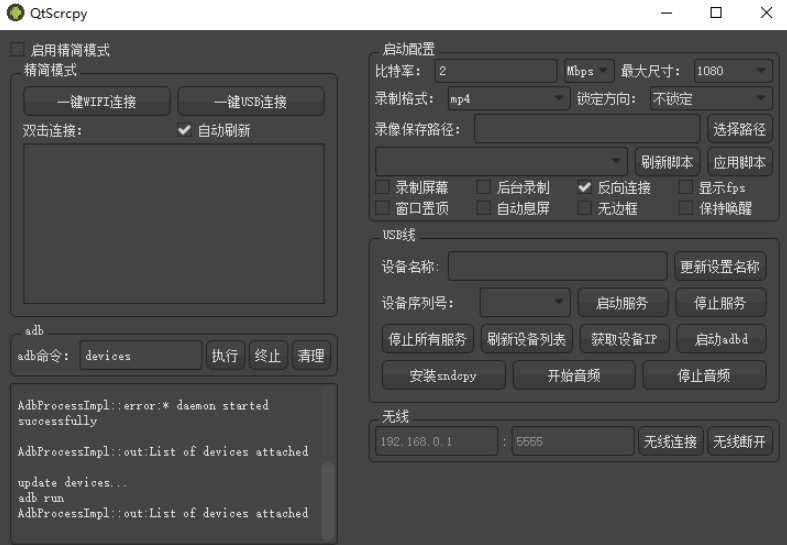Screen dimensions: 787x545
Task: Click the 'adb run' log line
Action: click(41, 498)
